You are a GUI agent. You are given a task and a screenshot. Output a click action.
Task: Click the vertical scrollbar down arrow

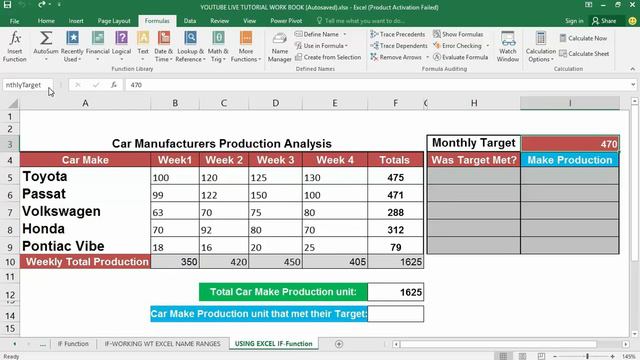tap(635, 334)
